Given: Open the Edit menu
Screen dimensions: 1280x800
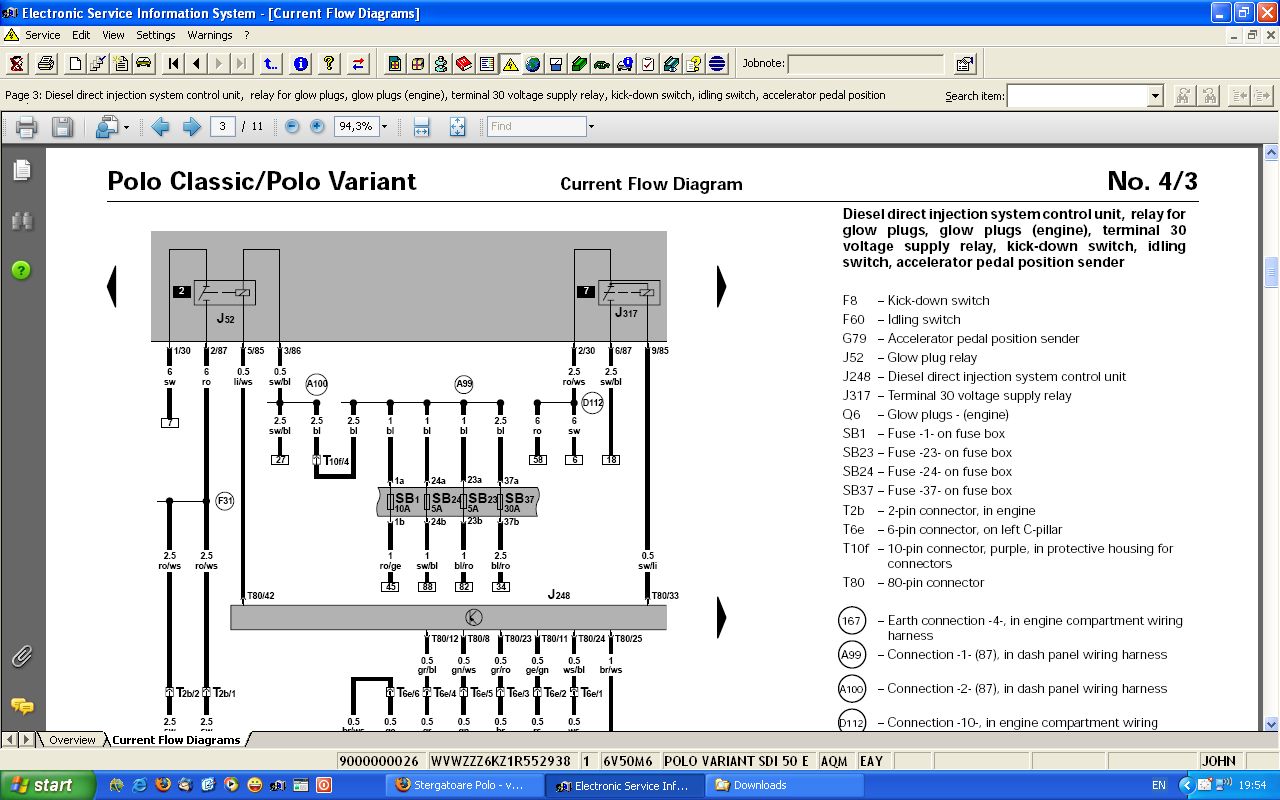Looking at the screenshot, I should pos(81,35).
